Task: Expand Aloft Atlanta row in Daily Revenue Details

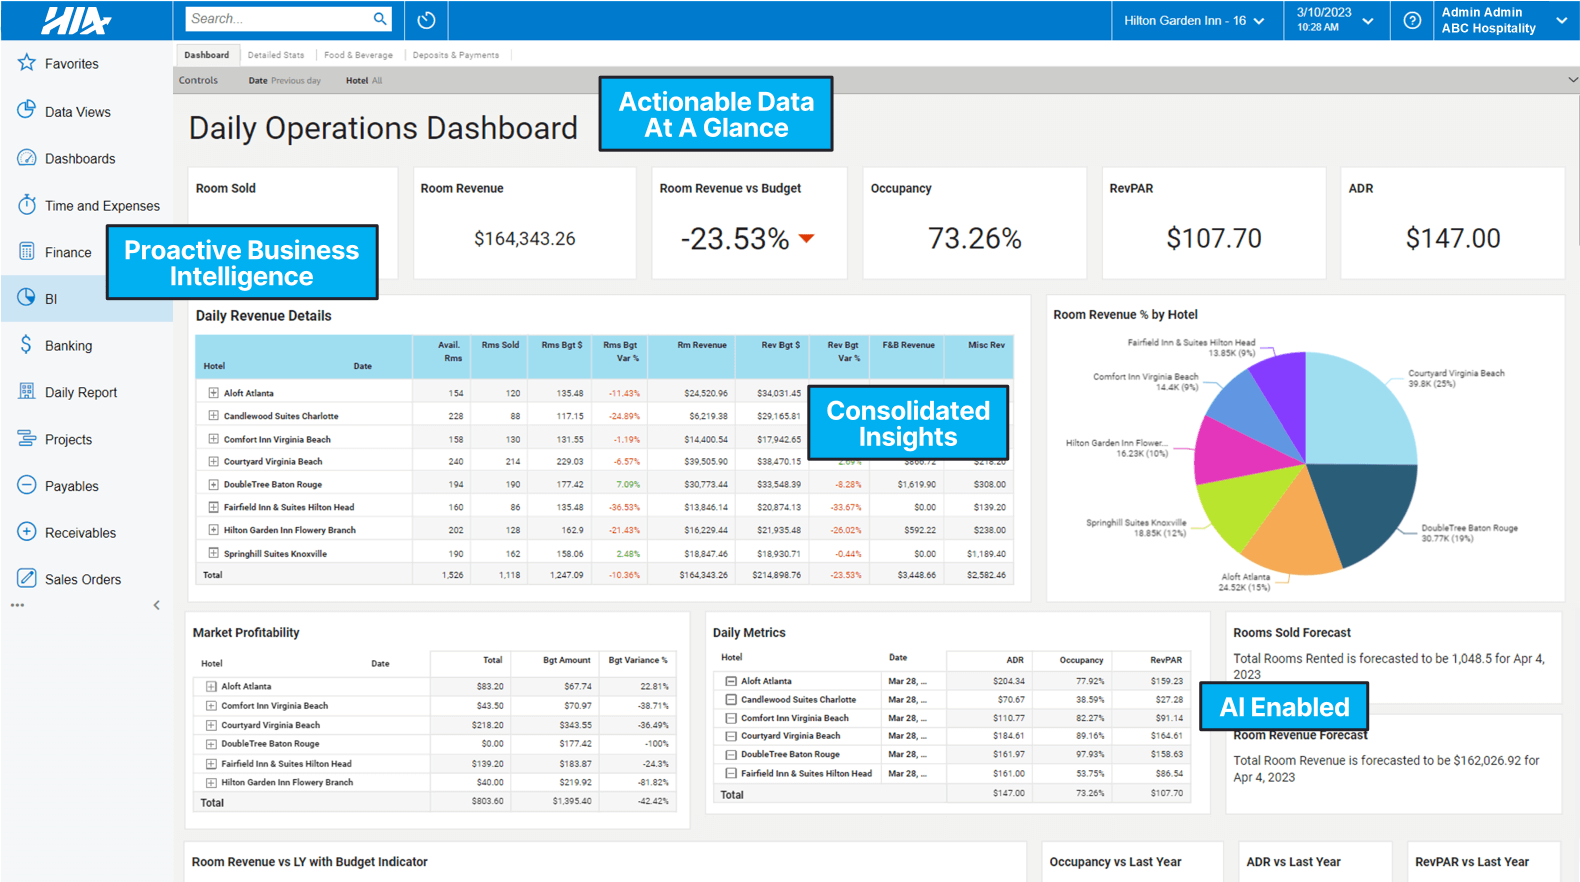Action: (x=213, y=393)
